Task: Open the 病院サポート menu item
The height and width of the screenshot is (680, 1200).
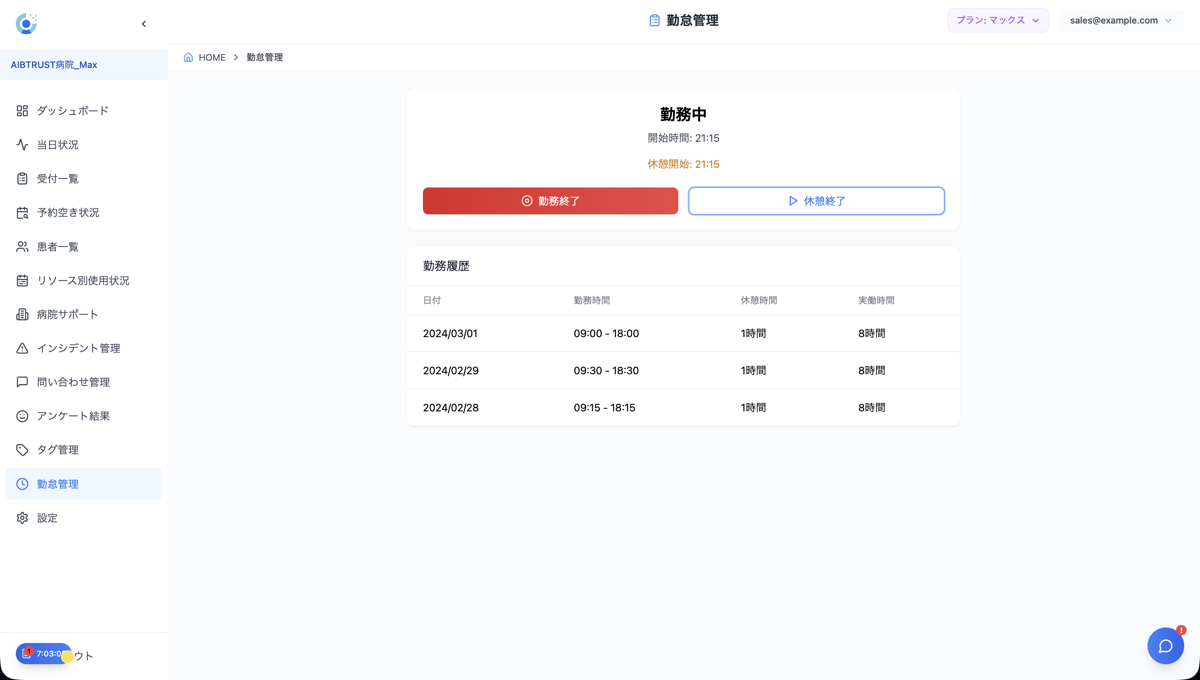Action: click(68, 315)
